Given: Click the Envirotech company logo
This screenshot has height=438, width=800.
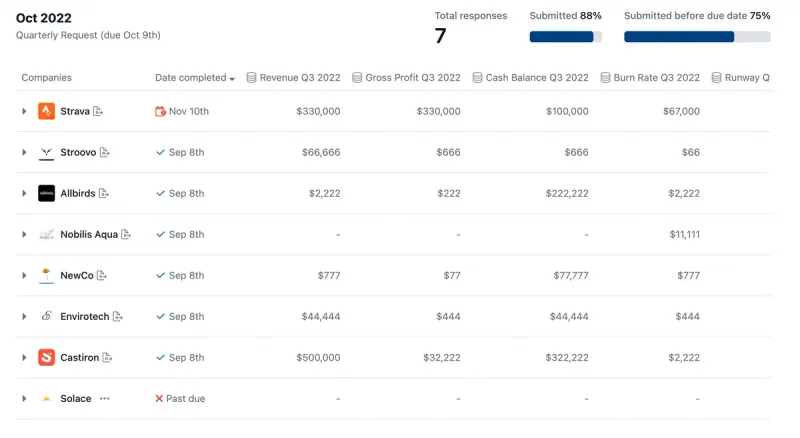Looking at the screenshot, I should pyautogui.click(x=46, y=317).
